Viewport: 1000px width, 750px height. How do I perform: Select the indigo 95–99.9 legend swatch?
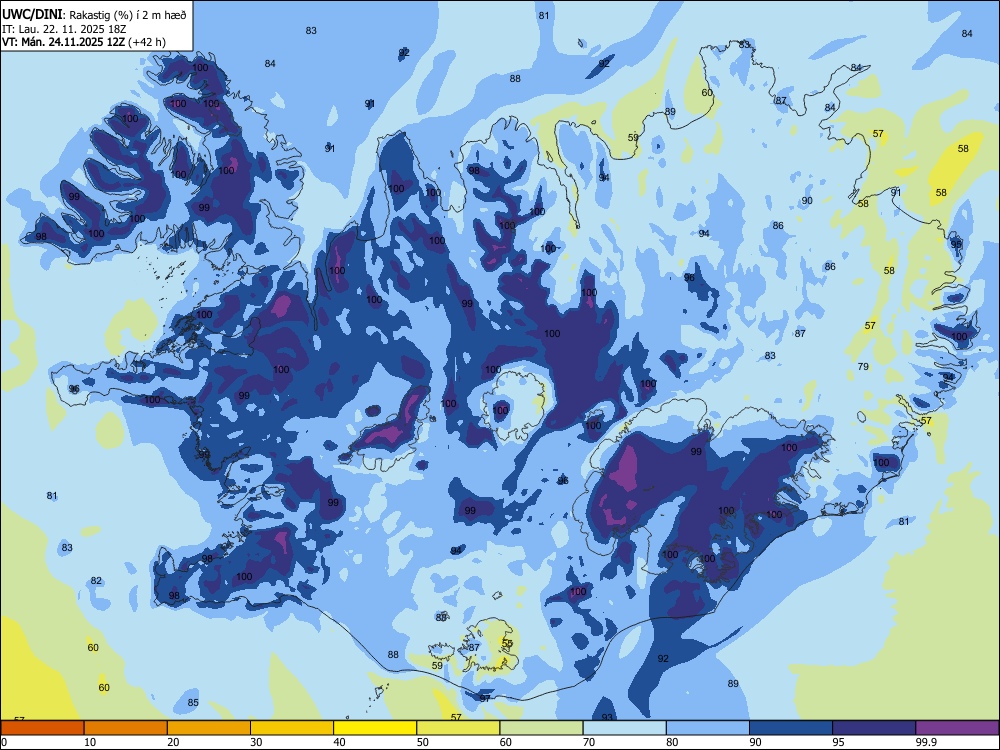pos(874,728)
